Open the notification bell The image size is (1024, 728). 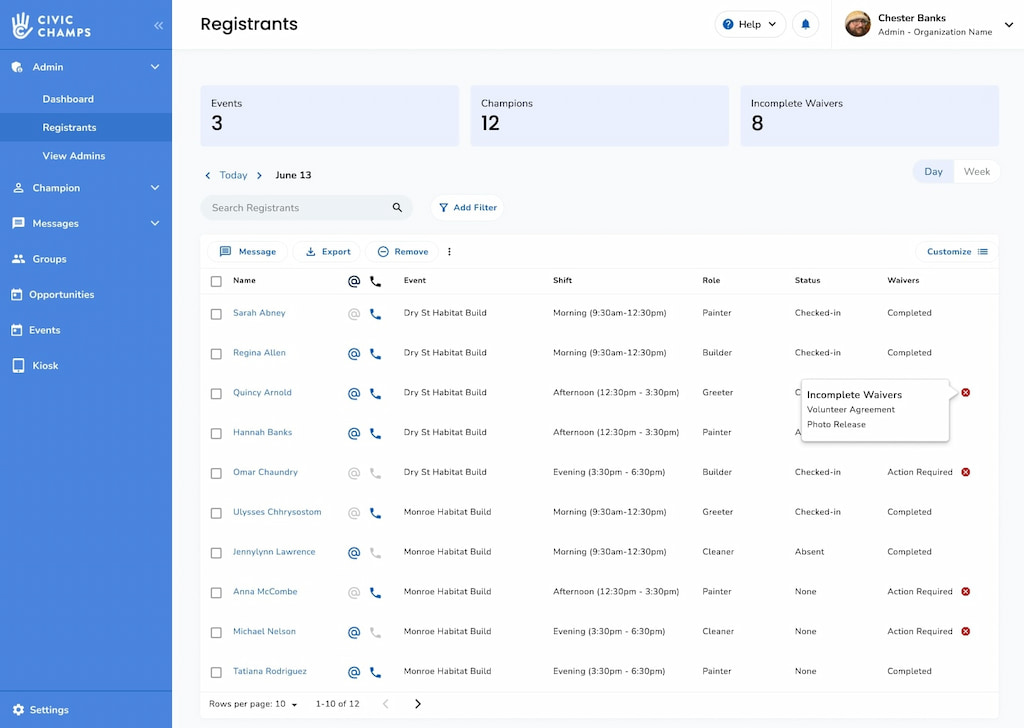[x=805, y=23]
